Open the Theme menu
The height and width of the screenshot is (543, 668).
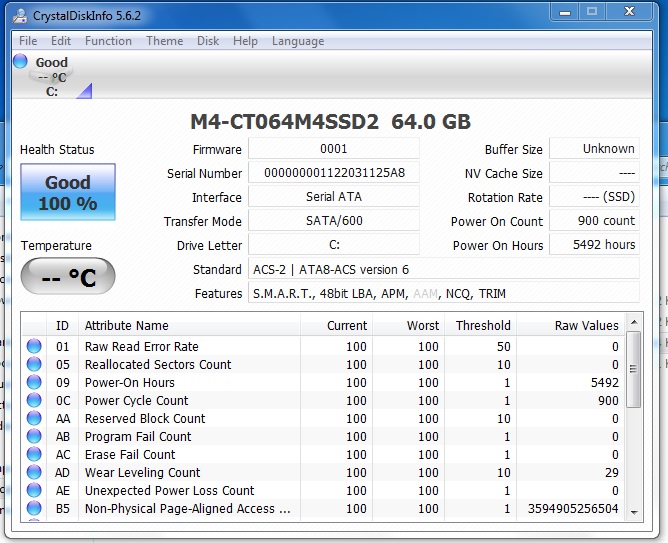164,41
